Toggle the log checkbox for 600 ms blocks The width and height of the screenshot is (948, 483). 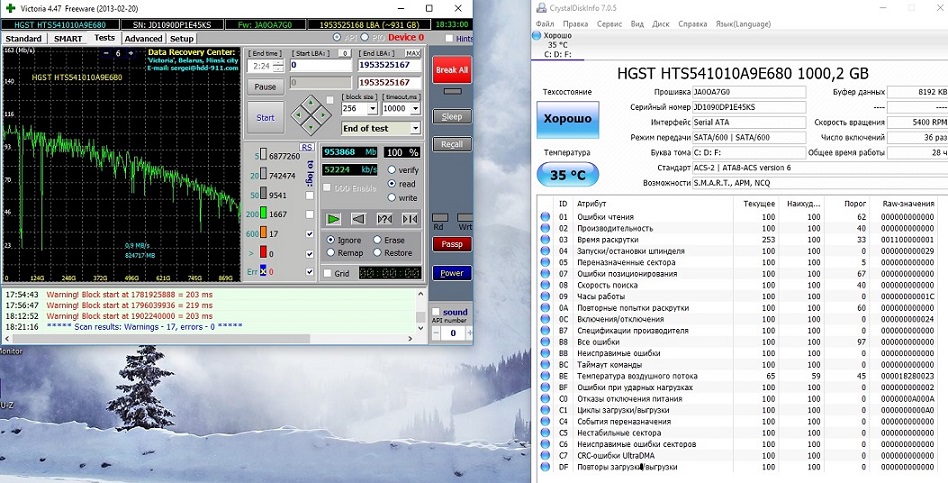tap(310, 234)
